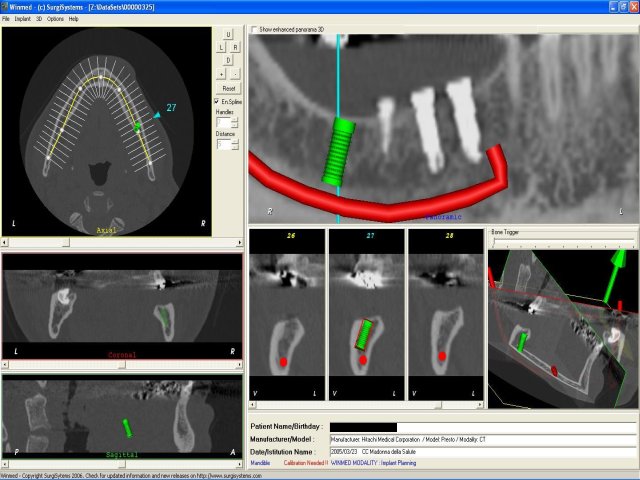Zoom out with the minus button

pyautogui.click(x=235, y=74)
